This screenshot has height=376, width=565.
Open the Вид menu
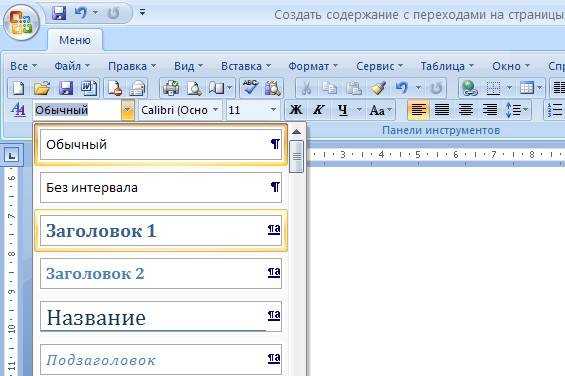coord(188,66)
